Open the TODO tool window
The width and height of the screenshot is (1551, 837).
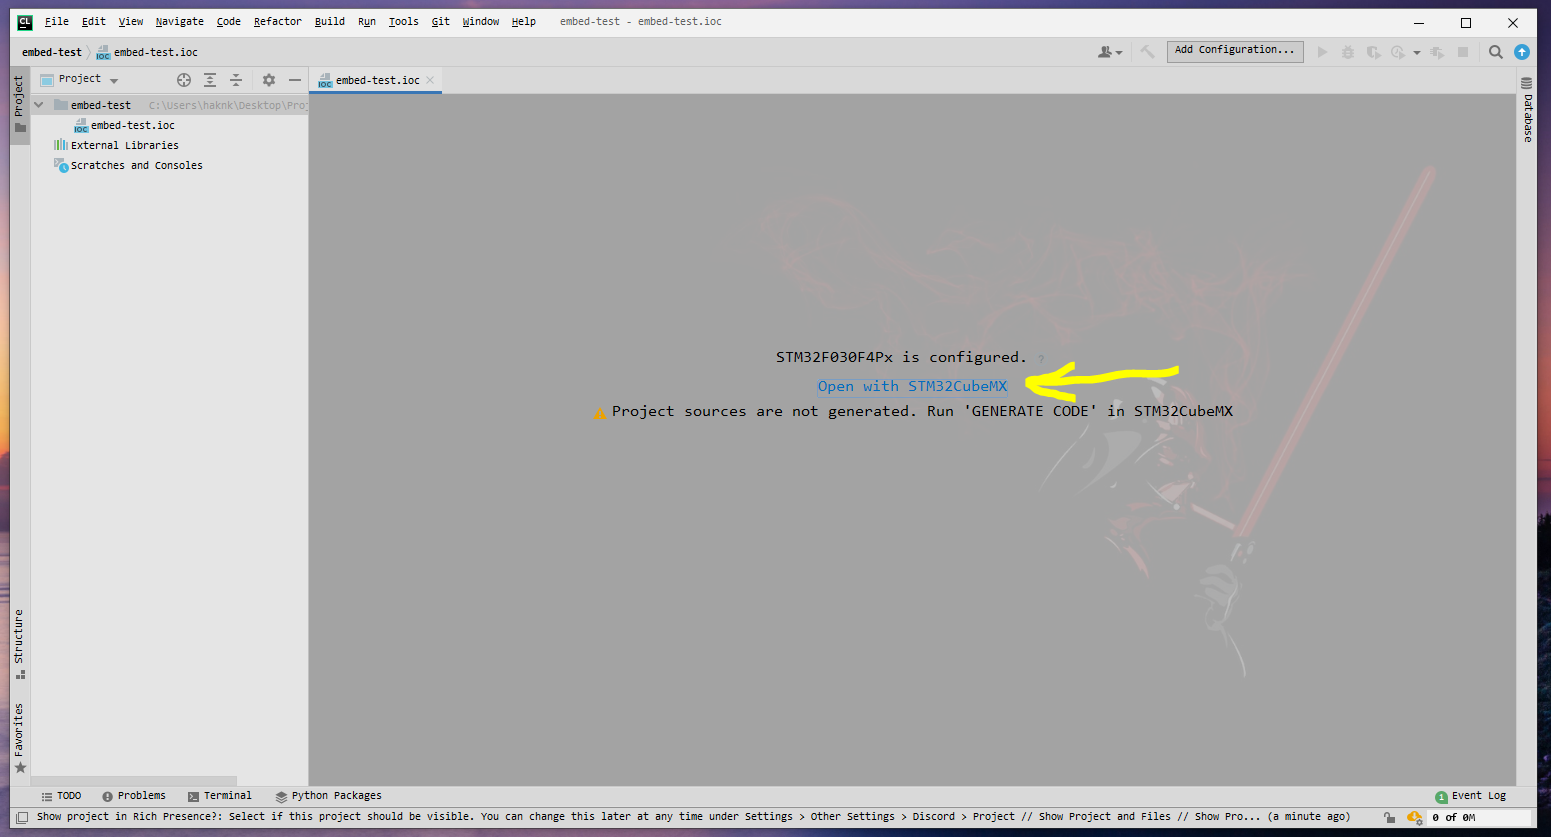click(61, 796)
